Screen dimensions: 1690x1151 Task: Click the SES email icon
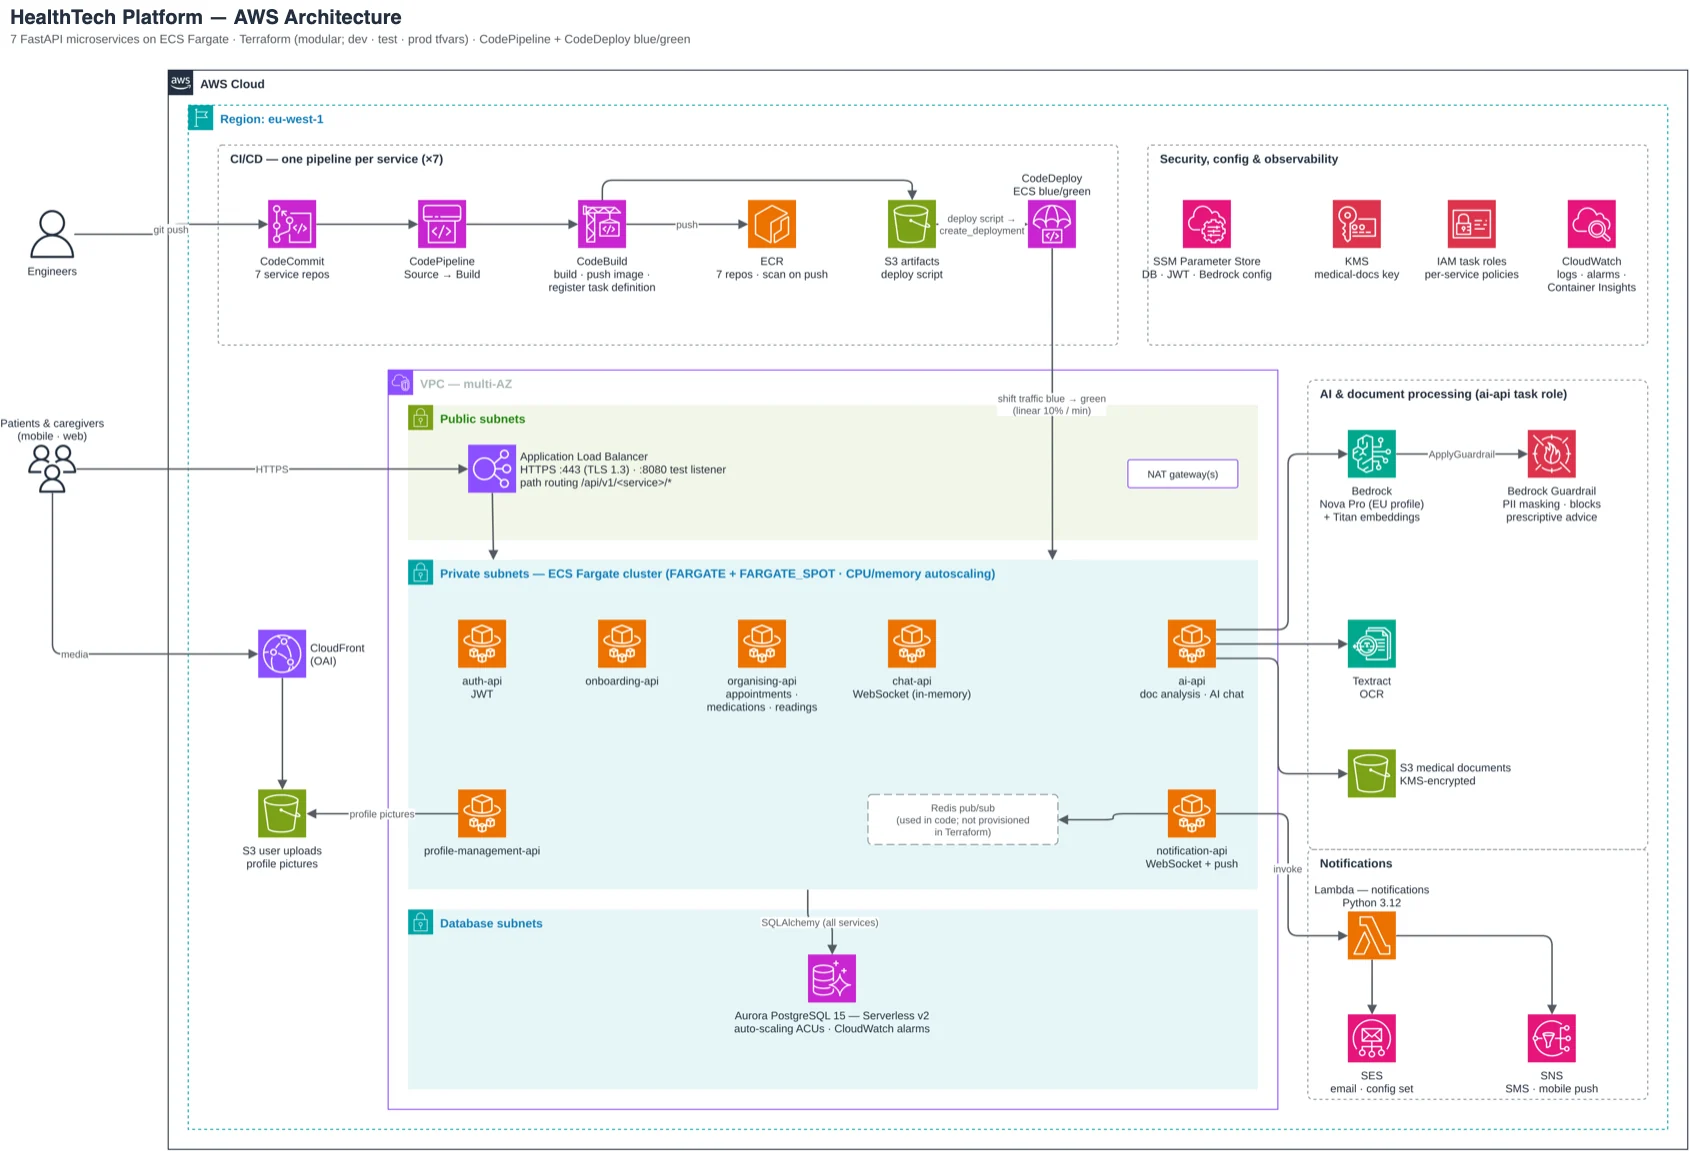1372,1039
